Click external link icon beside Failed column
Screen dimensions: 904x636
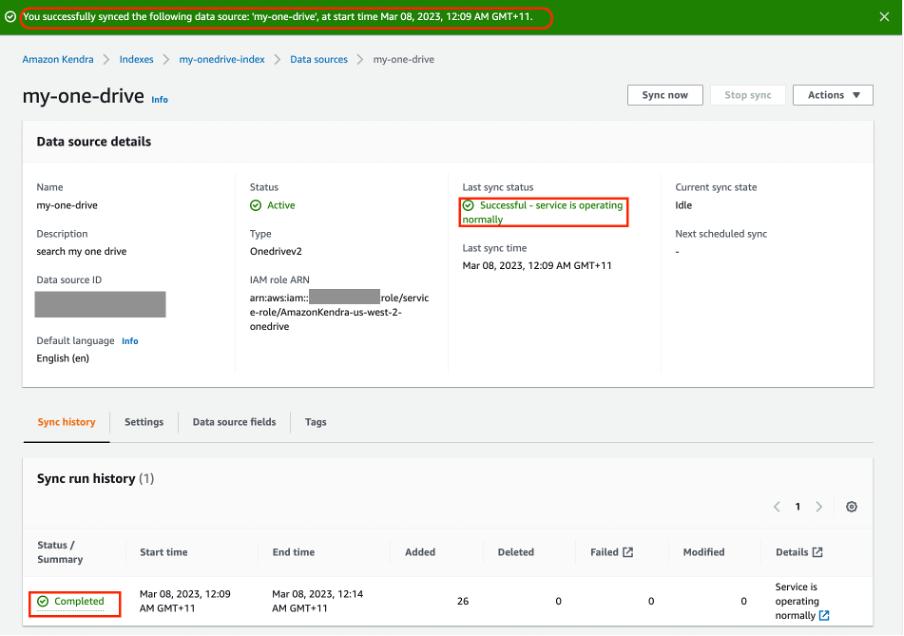point(628,552)
